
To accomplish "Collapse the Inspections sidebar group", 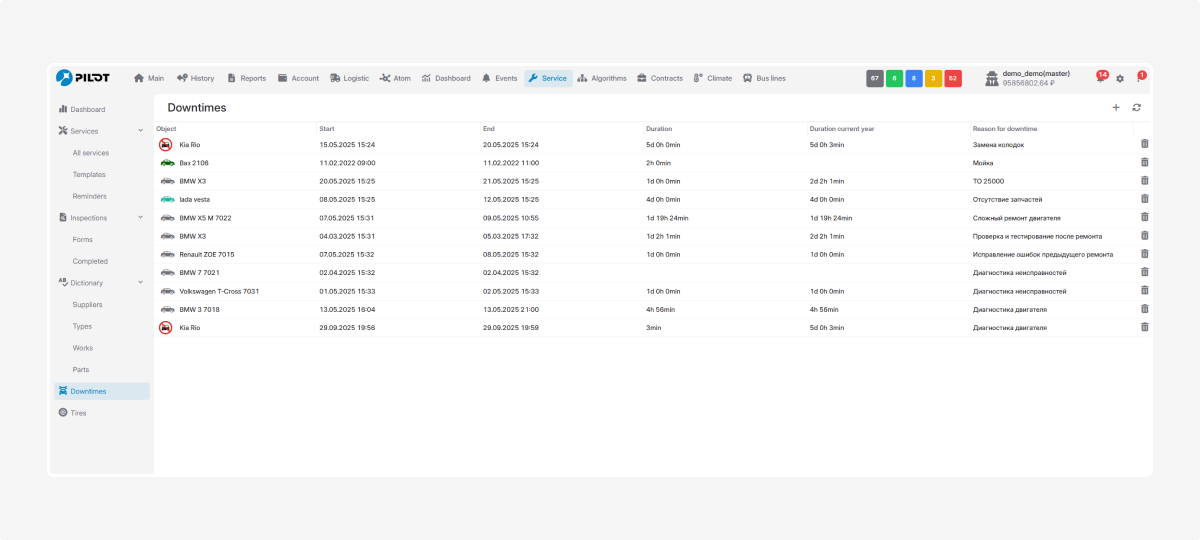I will point(140,218).
